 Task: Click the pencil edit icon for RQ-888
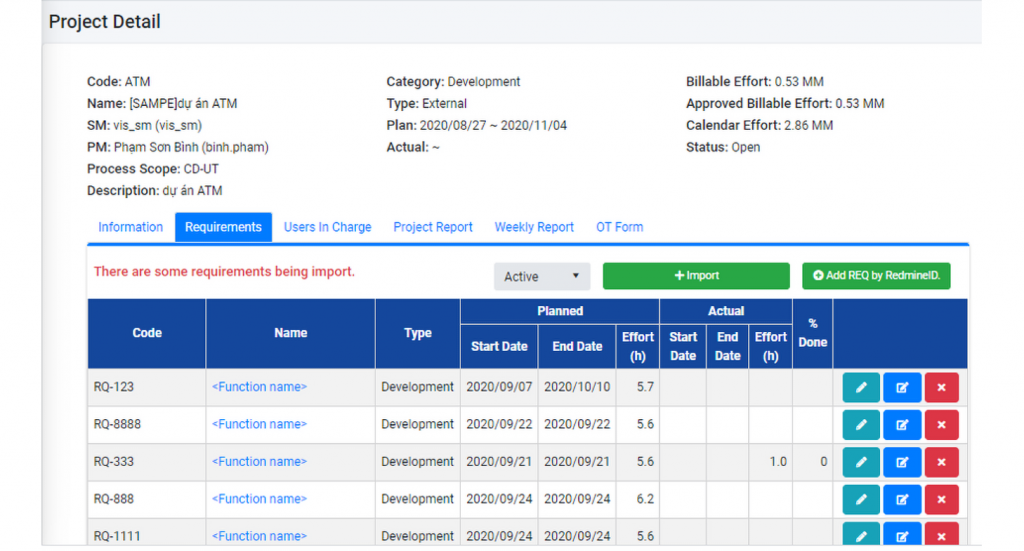click(x=861, y=499)
